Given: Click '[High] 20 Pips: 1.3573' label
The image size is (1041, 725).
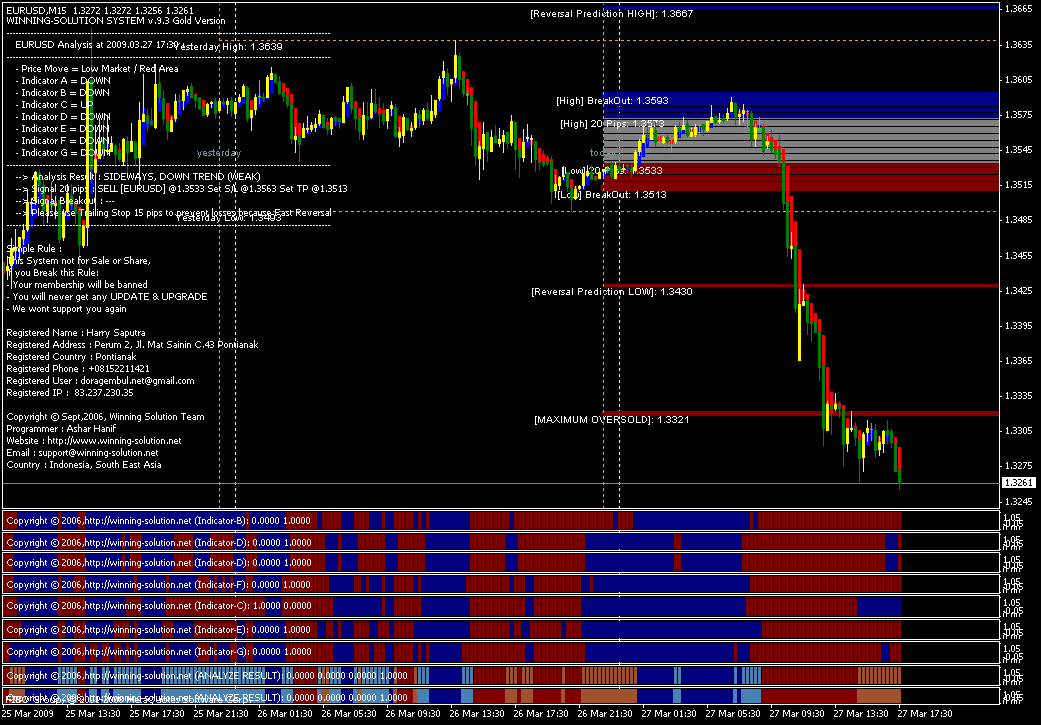Looking at the screenshot, I should tap(612, 123).
